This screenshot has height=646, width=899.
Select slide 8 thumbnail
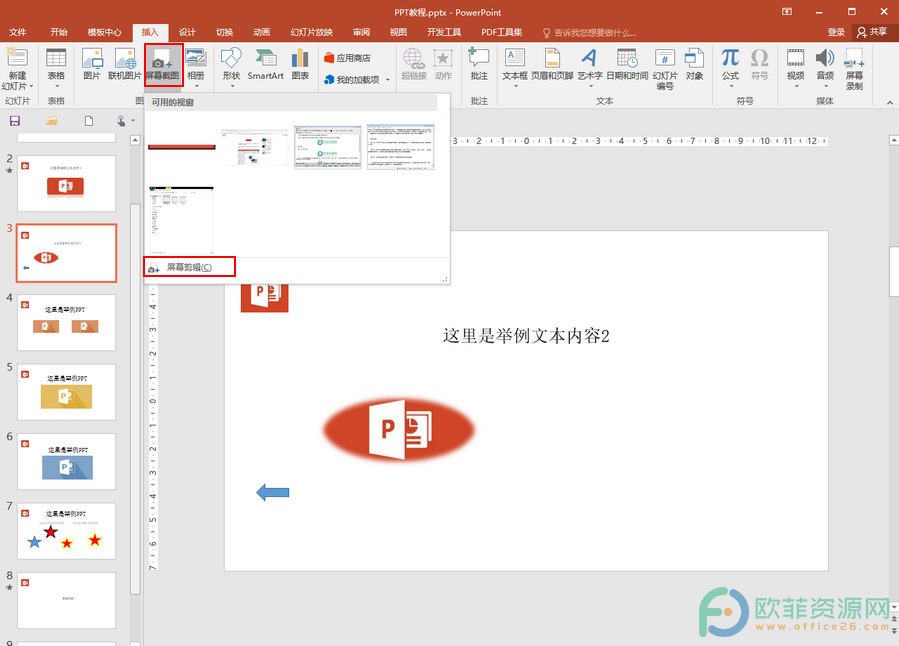(67, 600)
